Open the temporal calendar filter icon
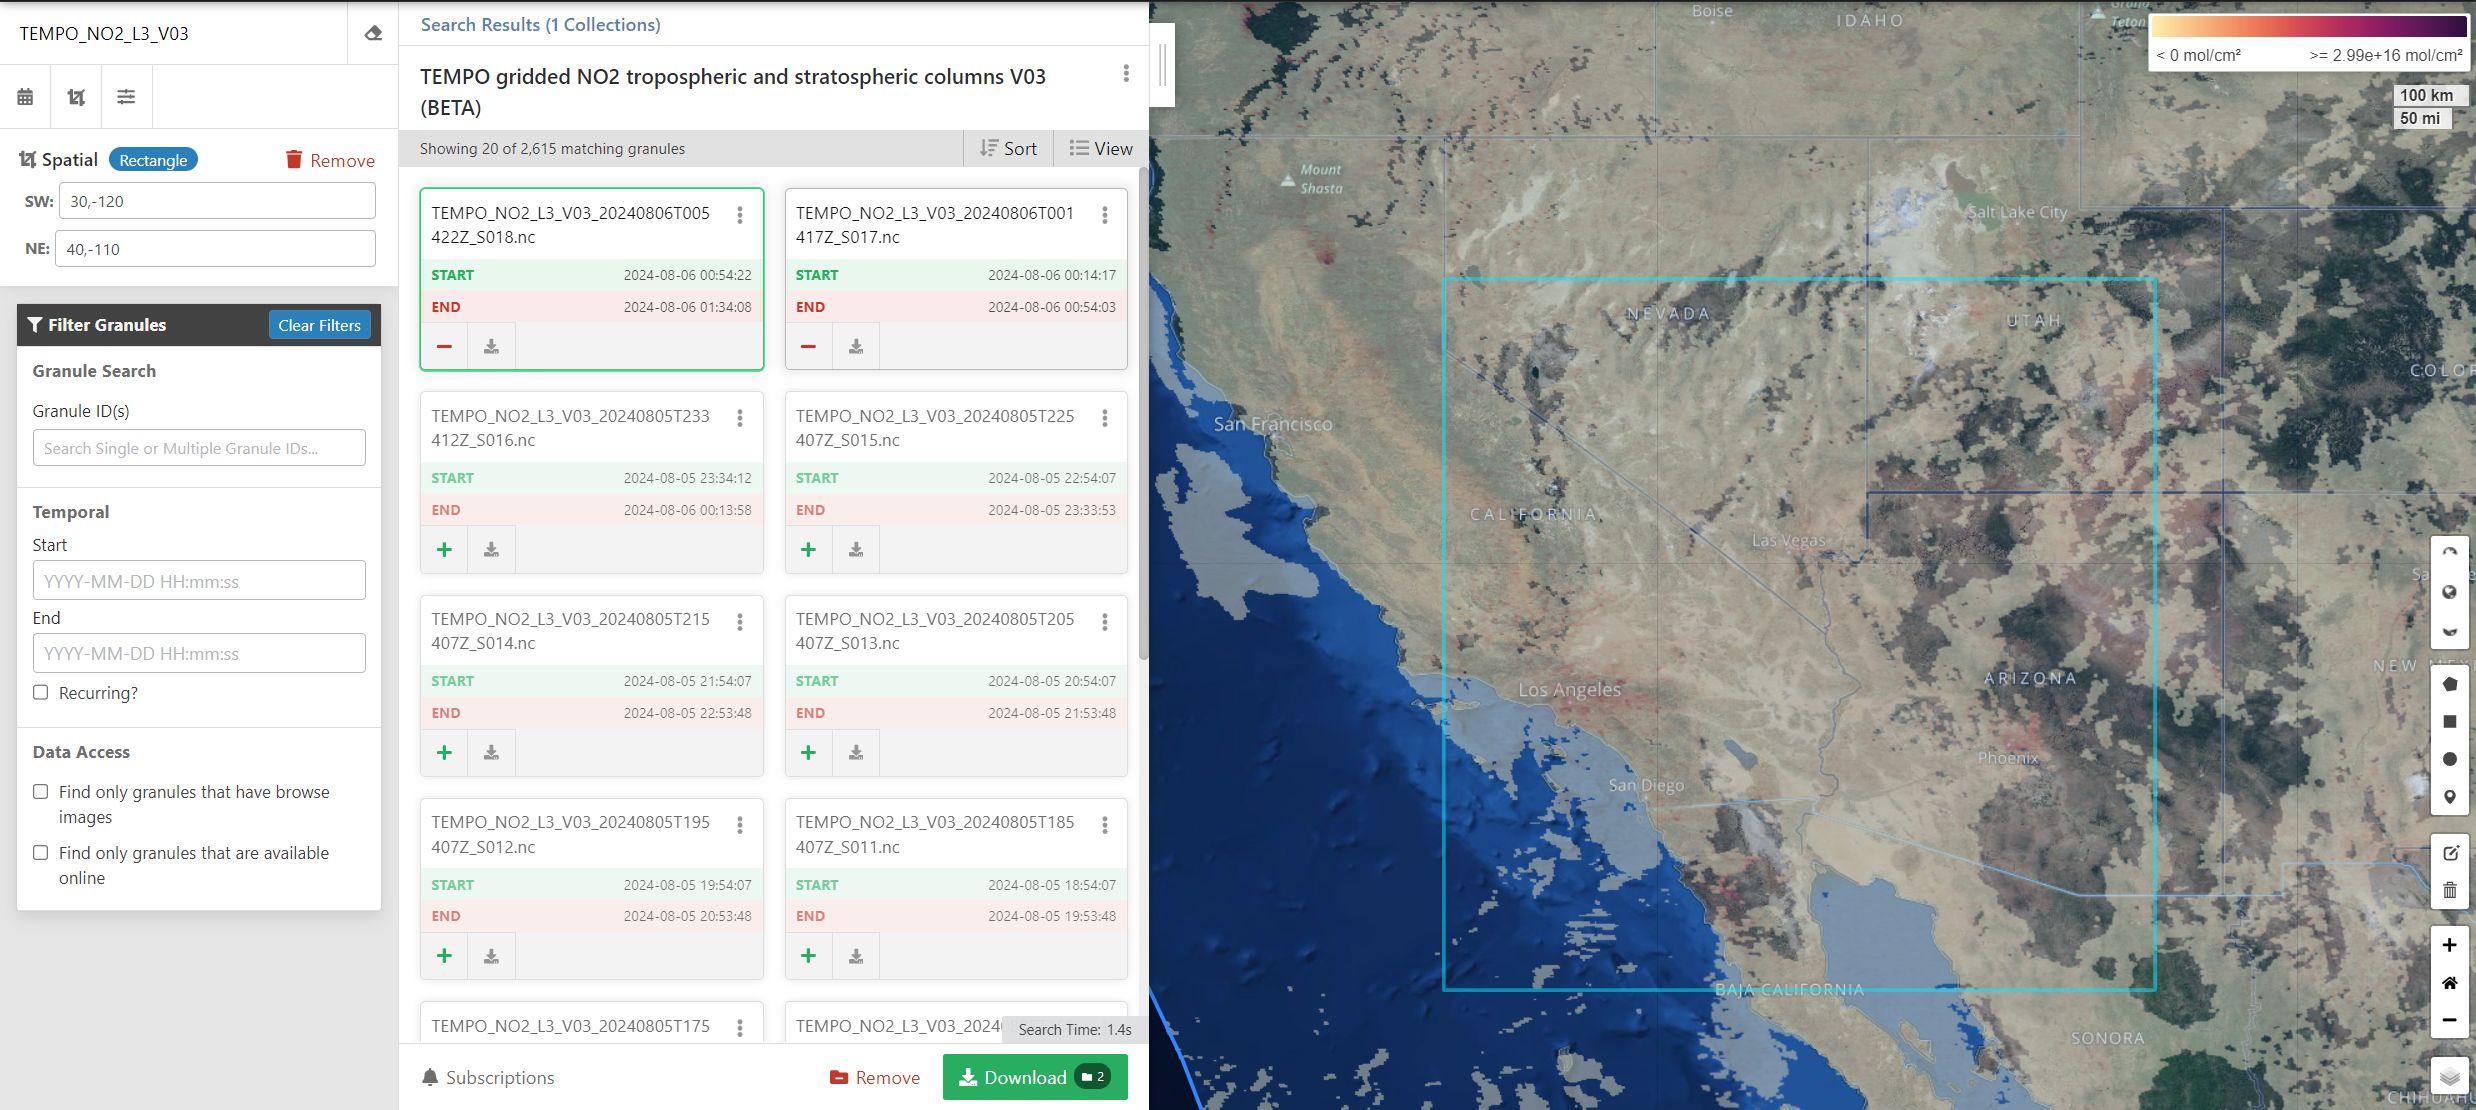 (25, 97)
